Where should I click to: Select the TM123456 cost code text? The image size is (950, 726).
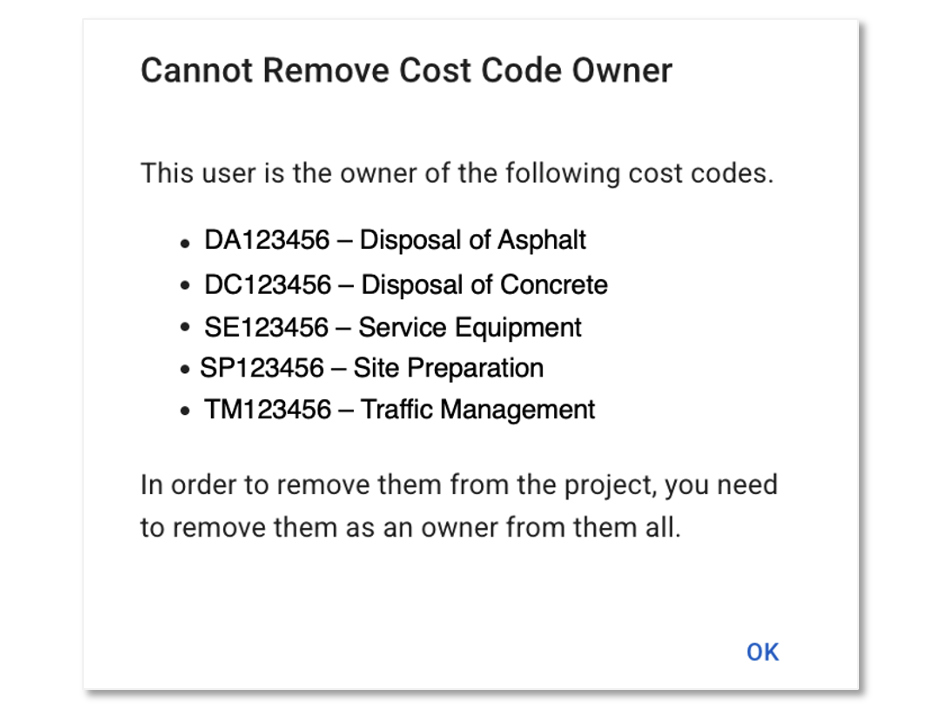pos(268,410)
